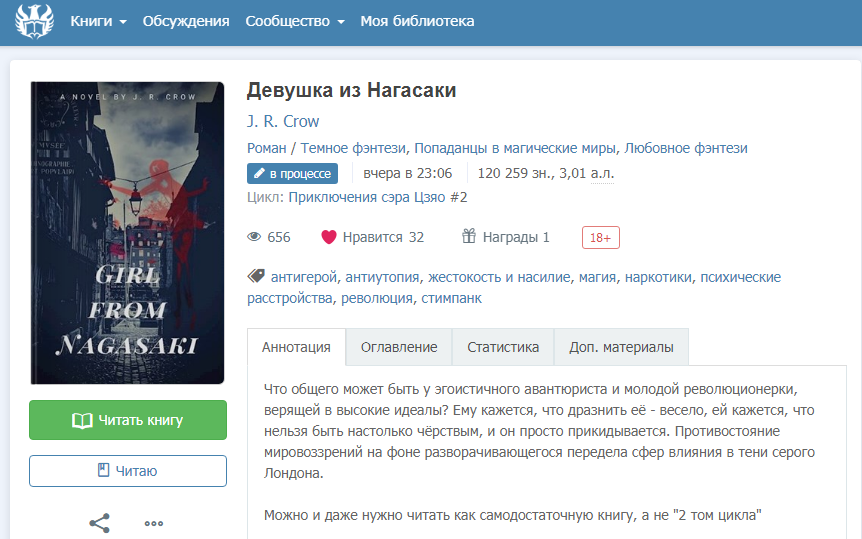The height and width of the screenshot is (539, 862).
Task: Switch to the Оглавление tab
Action: pyautogui.click(x=399, y=347)
